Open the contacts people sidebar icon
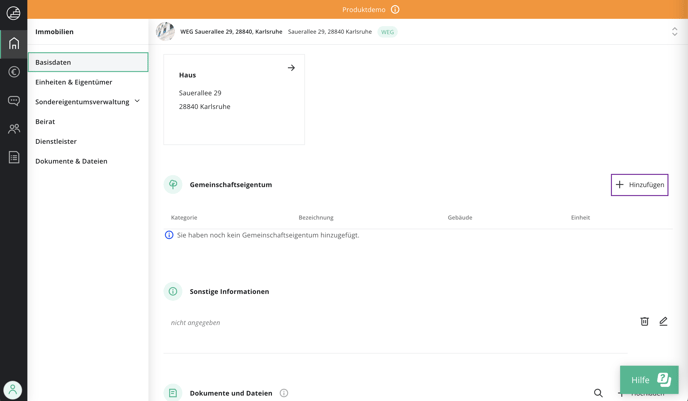The width and height of the screenshot is (688, 401). (x=14, y=129)
